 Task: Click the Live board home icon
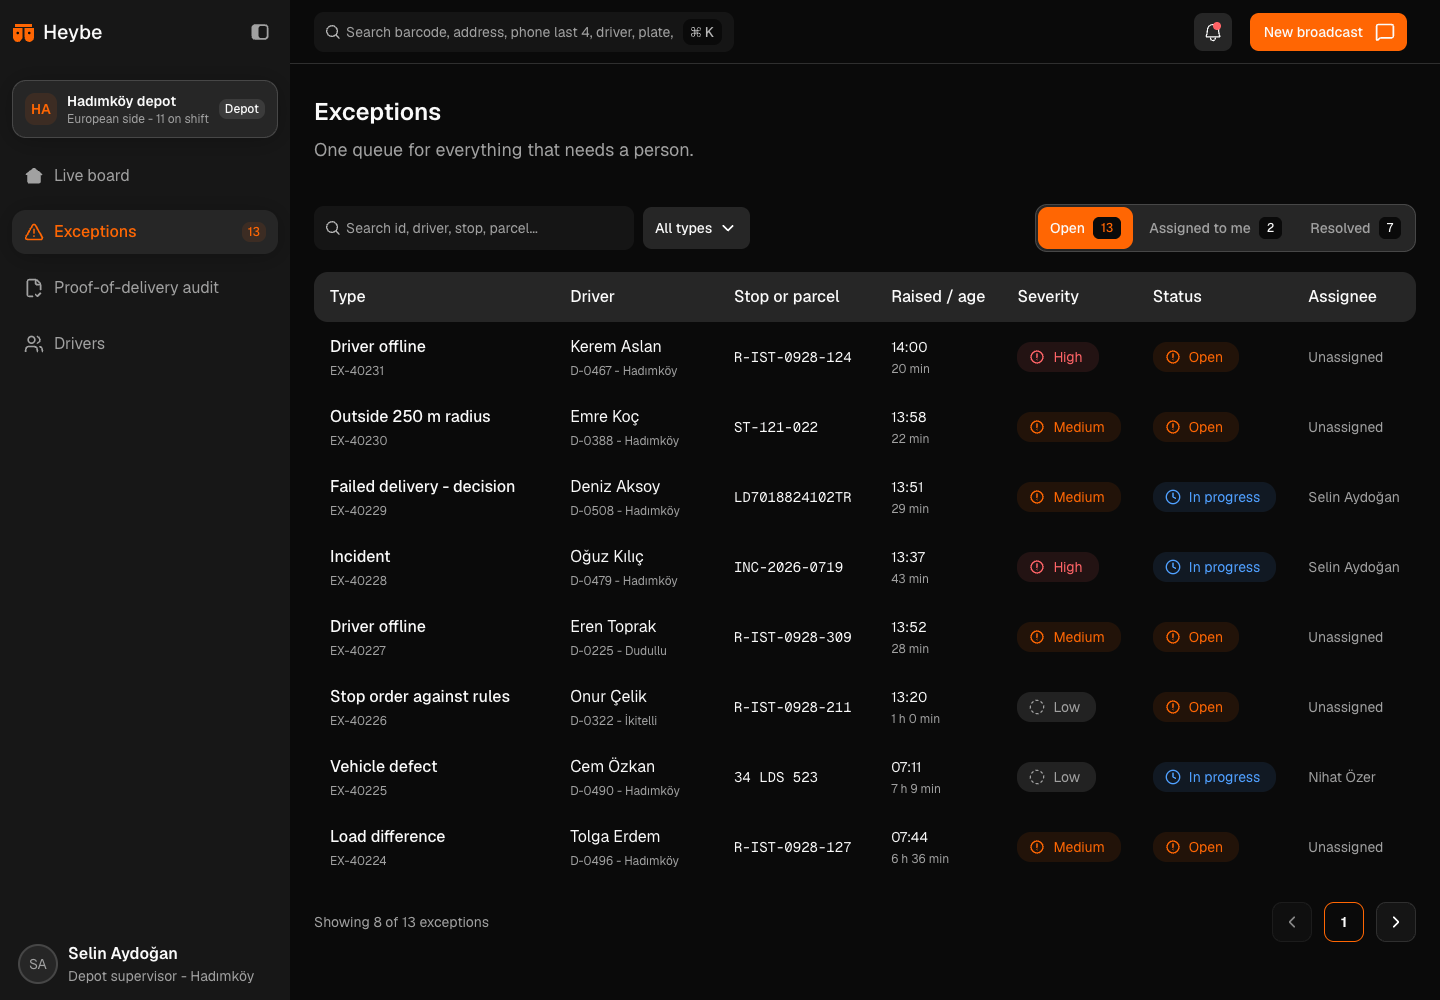tap(34, 176)
